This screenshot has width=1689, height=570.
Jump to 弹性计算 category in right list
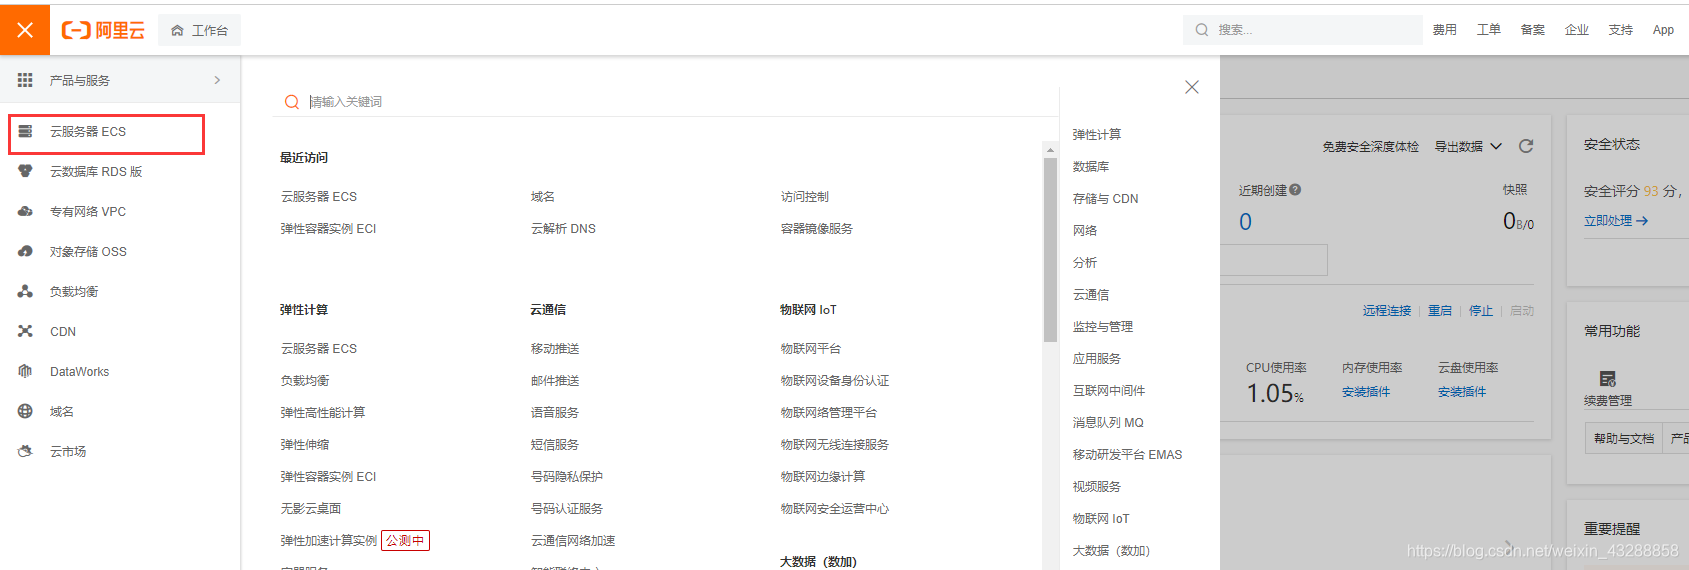pyautogui.click(x=1097, y=135)
